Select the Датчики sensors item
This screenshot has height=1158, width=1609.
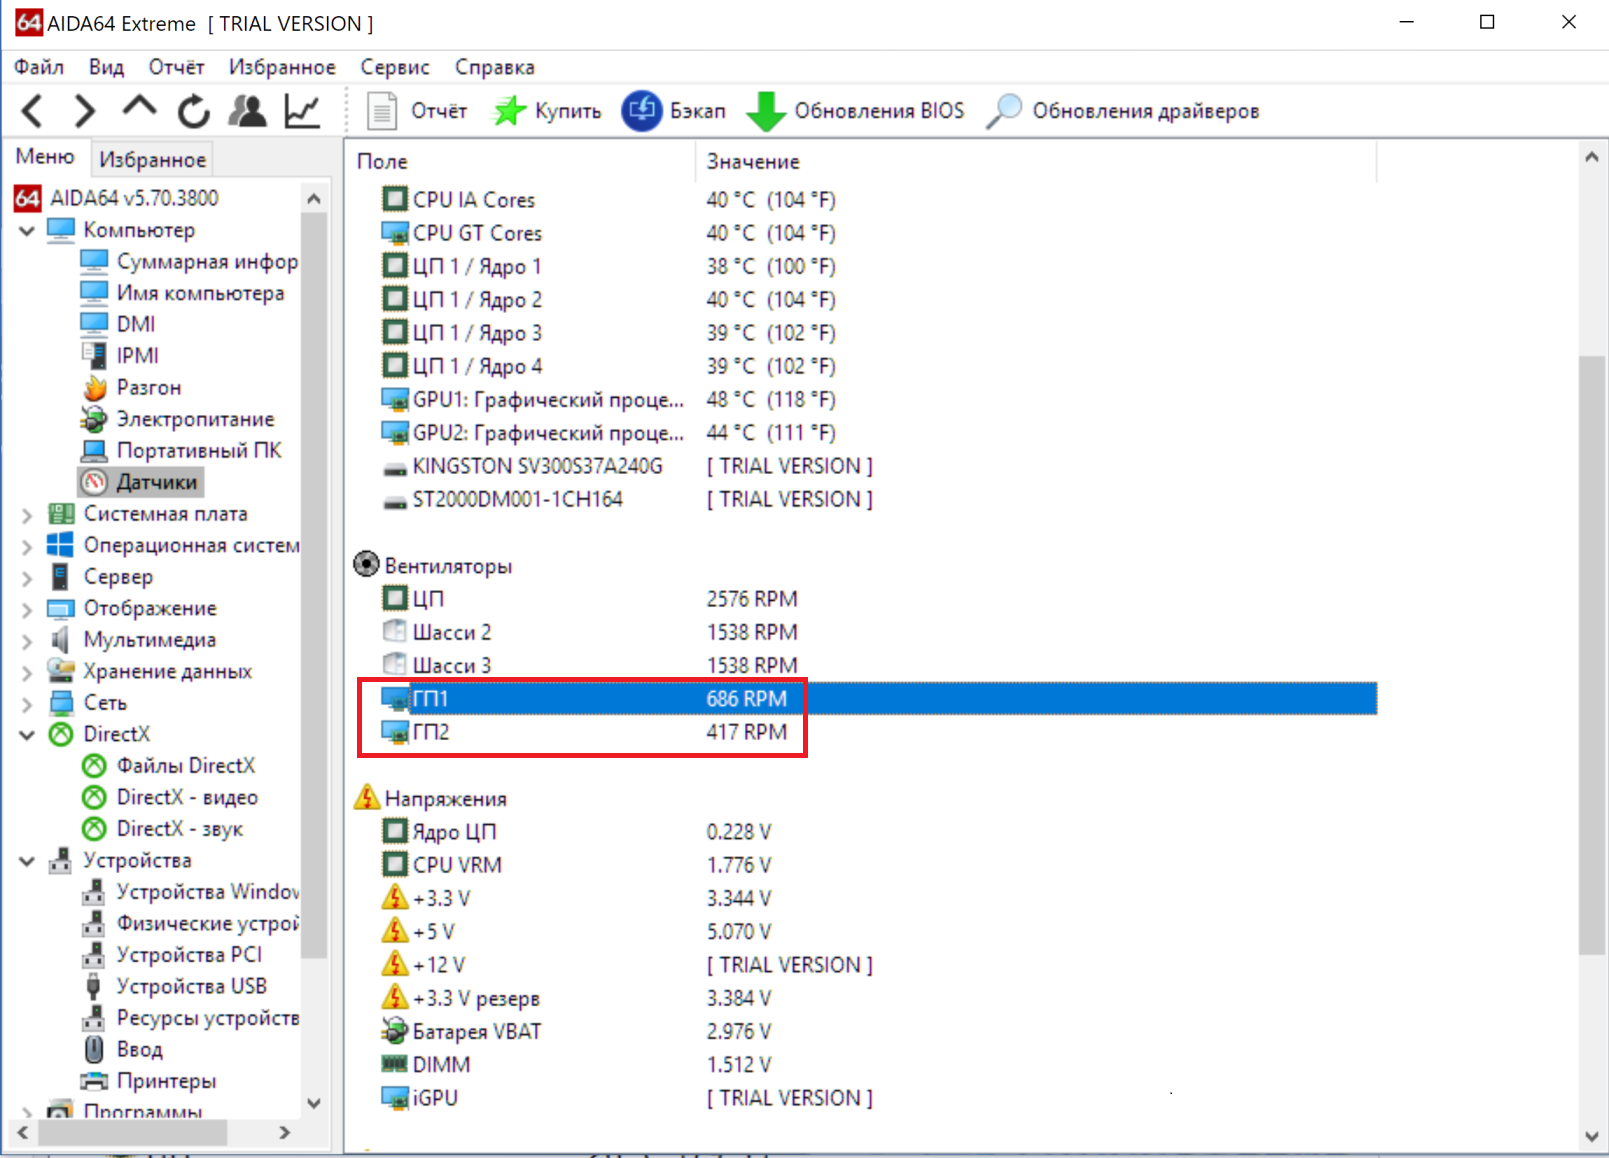(x=141, y=482)
